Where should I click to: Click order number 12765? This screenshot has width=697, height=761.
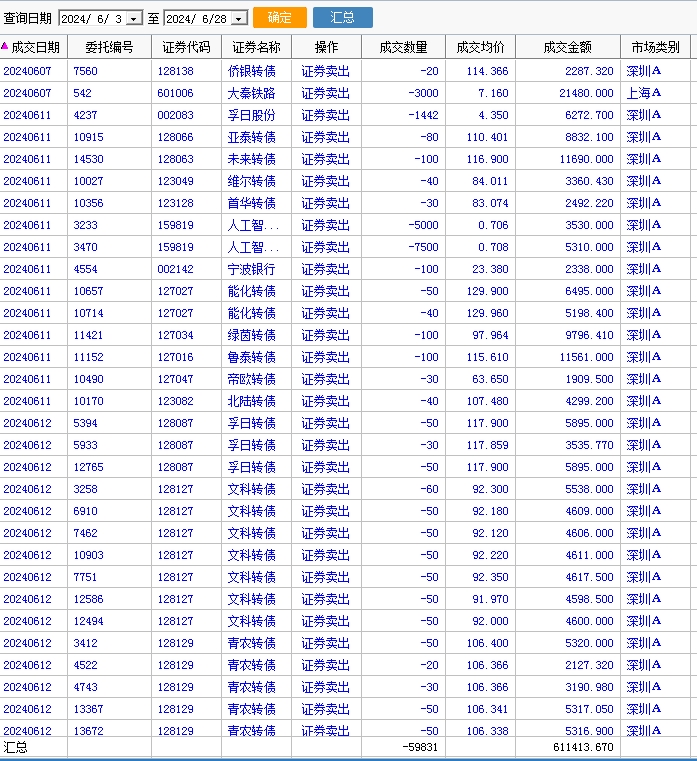click(88, 467)
